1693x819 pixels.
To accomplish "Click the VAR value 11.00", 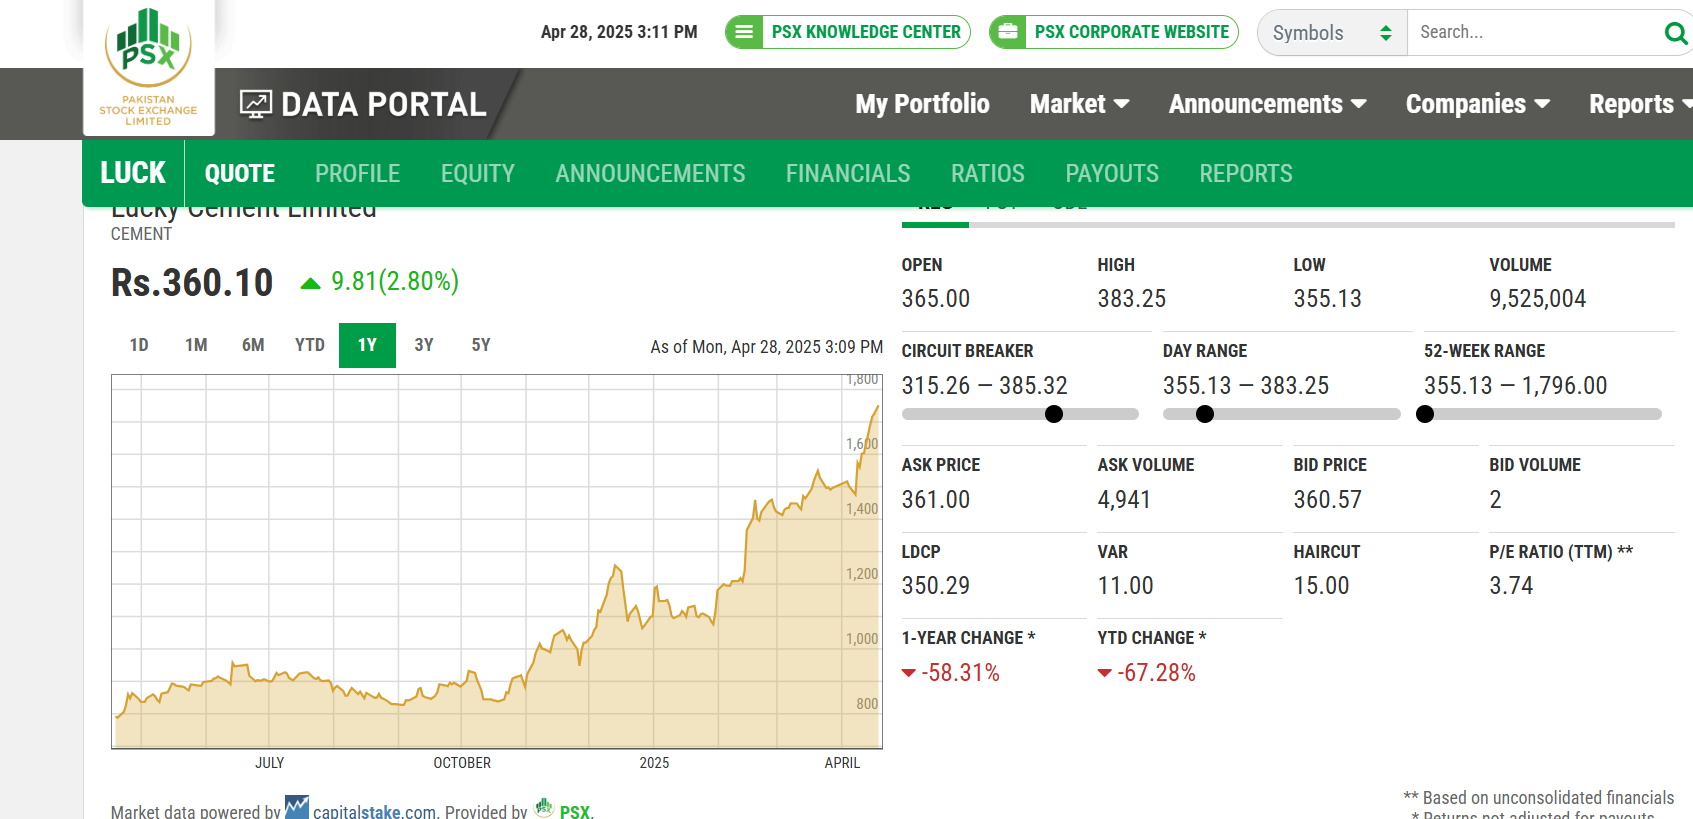I will [x=1126, y=586].
